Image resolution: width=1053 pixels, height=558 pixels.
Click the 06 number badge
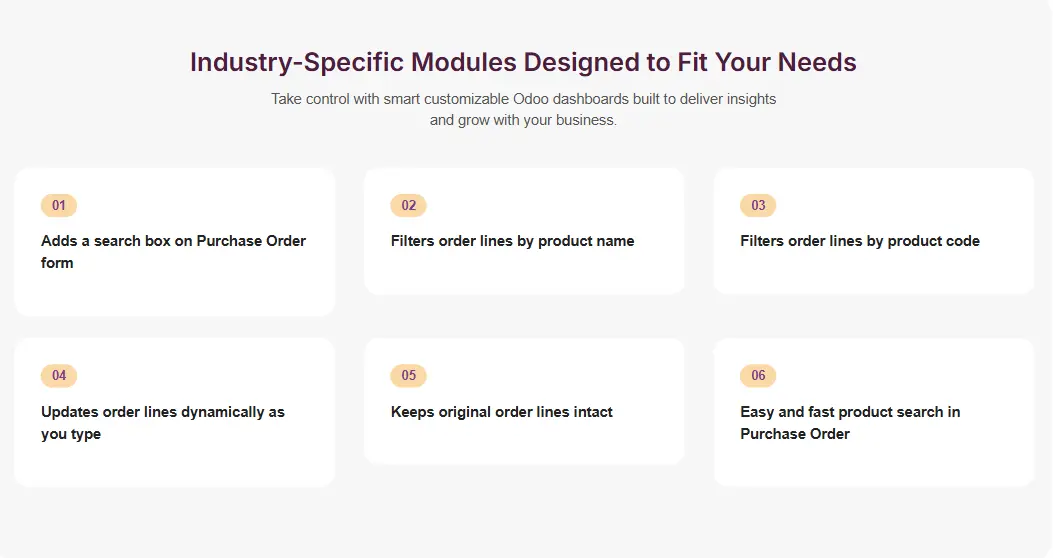(x=758, y=376)
